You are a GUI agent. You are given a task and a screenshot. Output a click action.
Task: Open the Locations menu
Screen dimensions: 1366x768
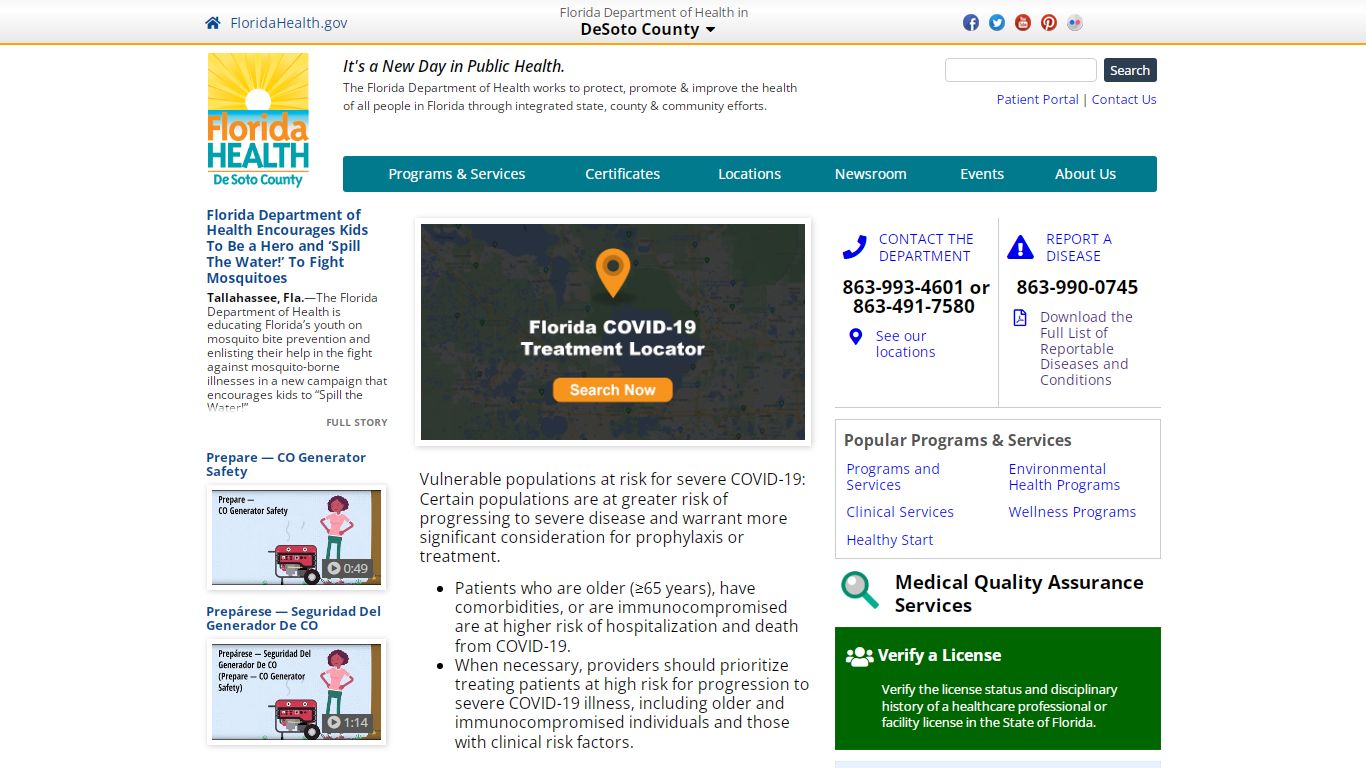(x=750, y=174)
